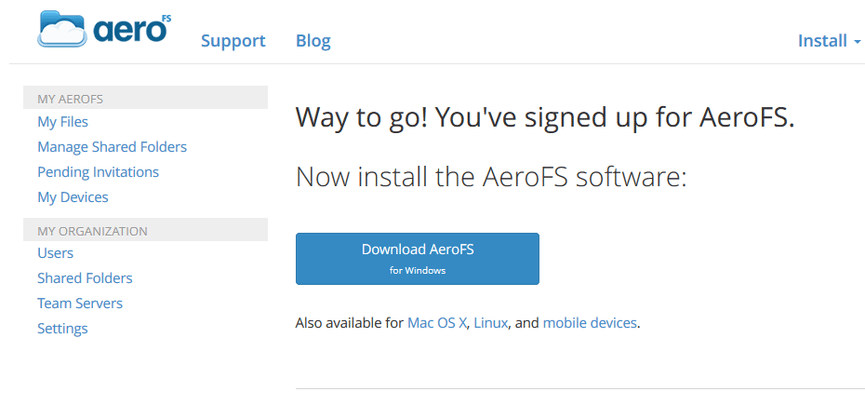Screen dimensions: 865x405
Task: Click the MY AEROFS section header
Action: (x=146, y=98)
